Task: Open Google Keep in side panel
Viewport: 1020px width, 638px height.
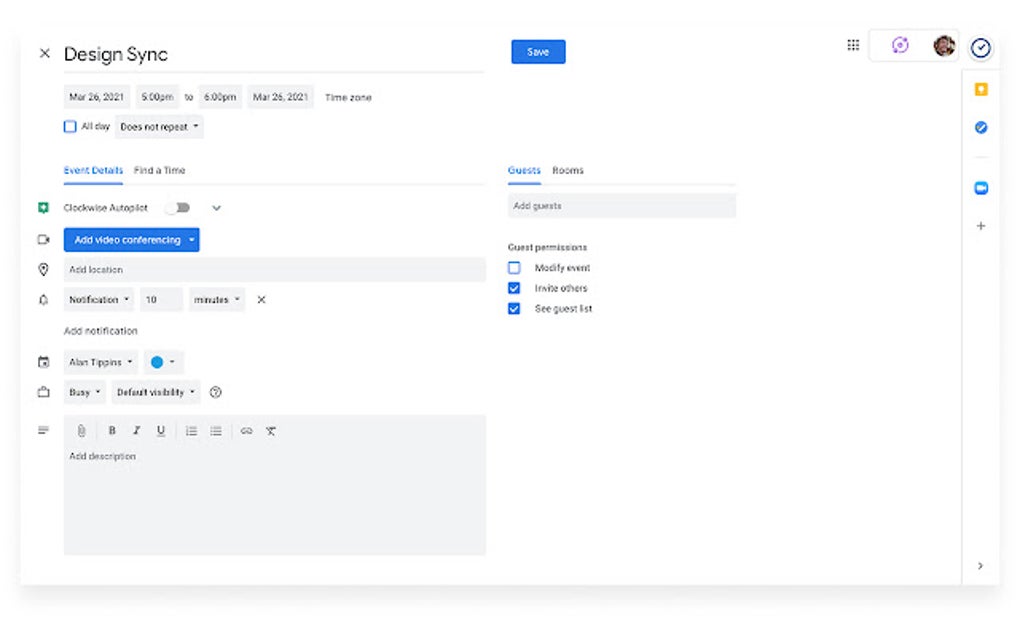Action: click(x=981, y=89)
